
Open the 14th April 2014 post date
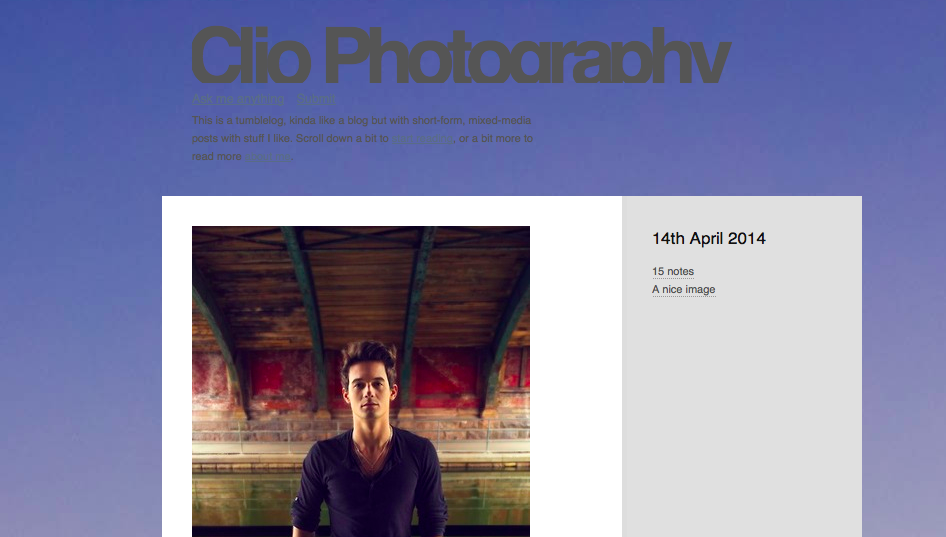pyautogui.click(x=708, y=238)
